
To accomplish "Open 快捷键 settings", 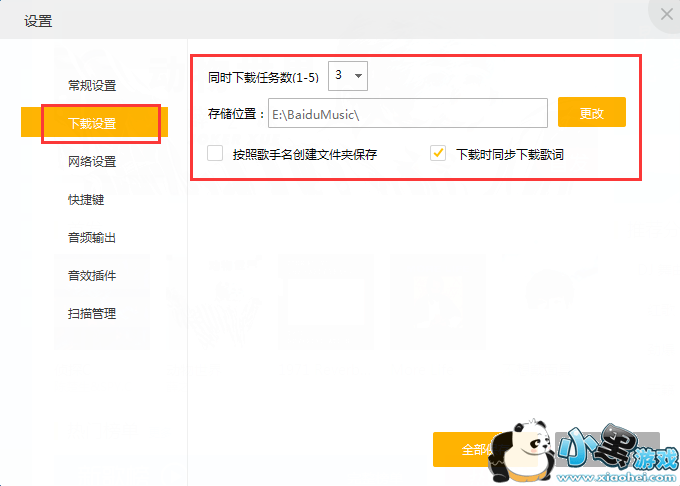I will [86, 199].
